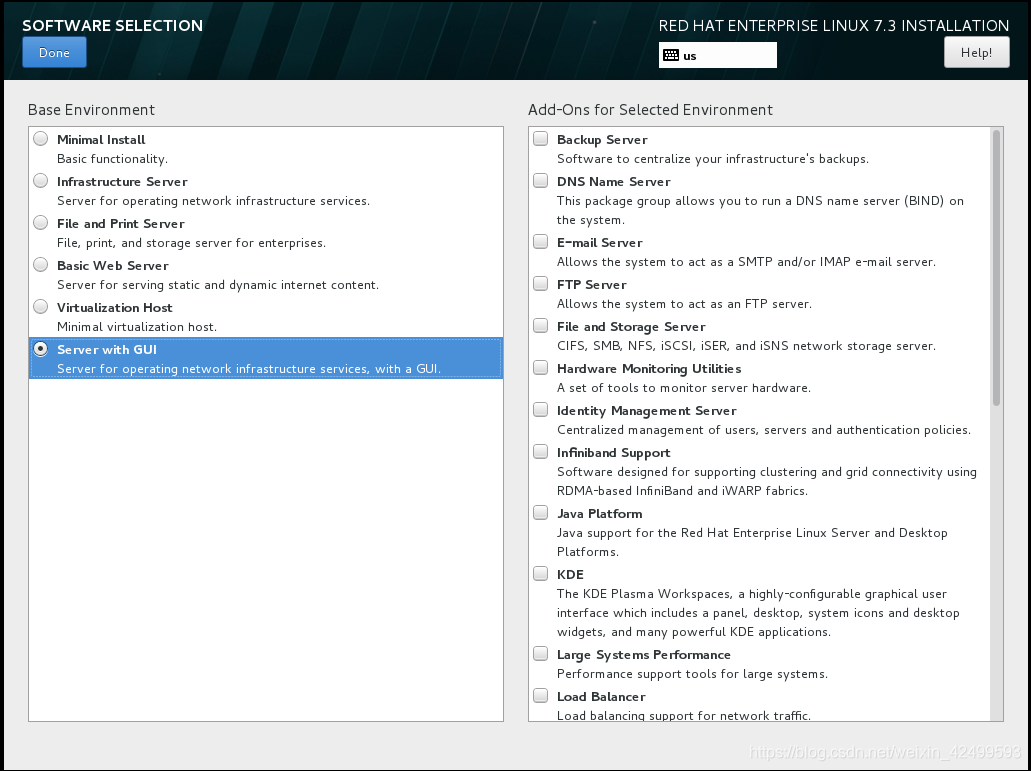Click 'Performance support tools for large systems' text
This screenshot has width=1031, height=771.
[691, 674]
